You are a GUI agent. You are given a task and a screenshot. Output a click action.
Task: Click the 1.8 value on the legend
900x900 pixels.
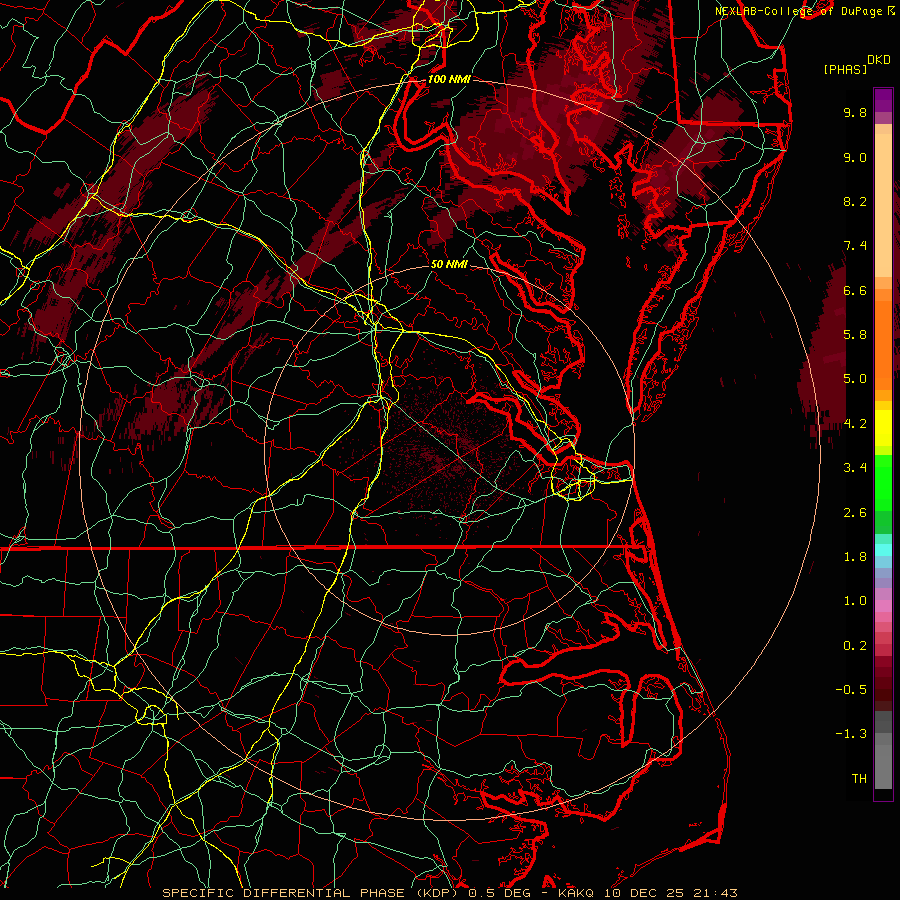(x=855, y=557)
